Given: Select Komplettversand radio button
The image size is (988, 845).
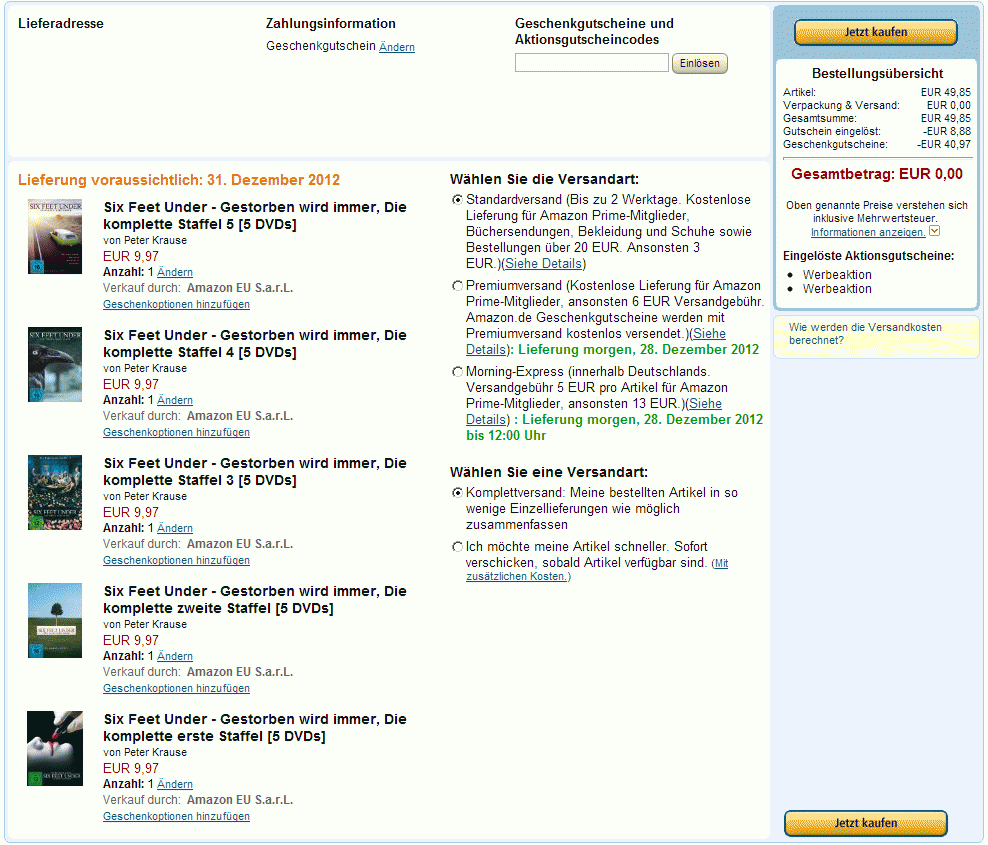Looking at the screenshot, I should pyautogui.click(x=457, y=493).
